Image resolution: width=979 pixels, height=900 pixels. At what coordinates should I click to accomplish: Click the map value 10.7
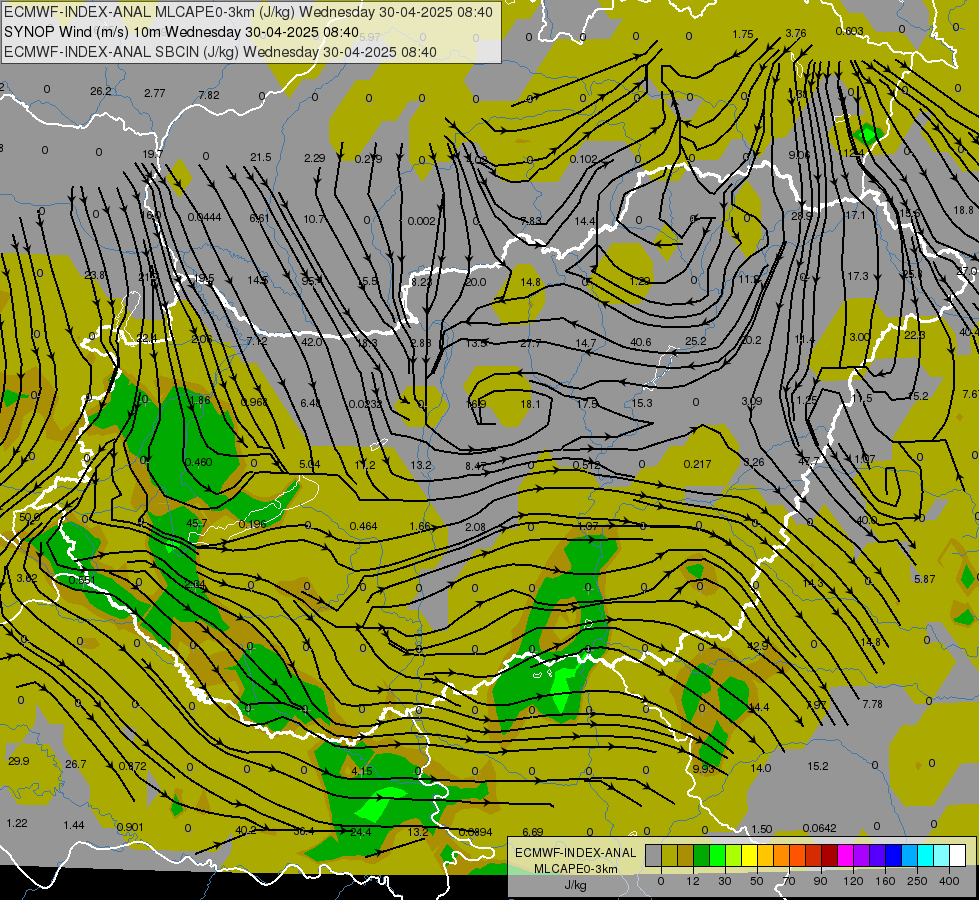point(314,219)
